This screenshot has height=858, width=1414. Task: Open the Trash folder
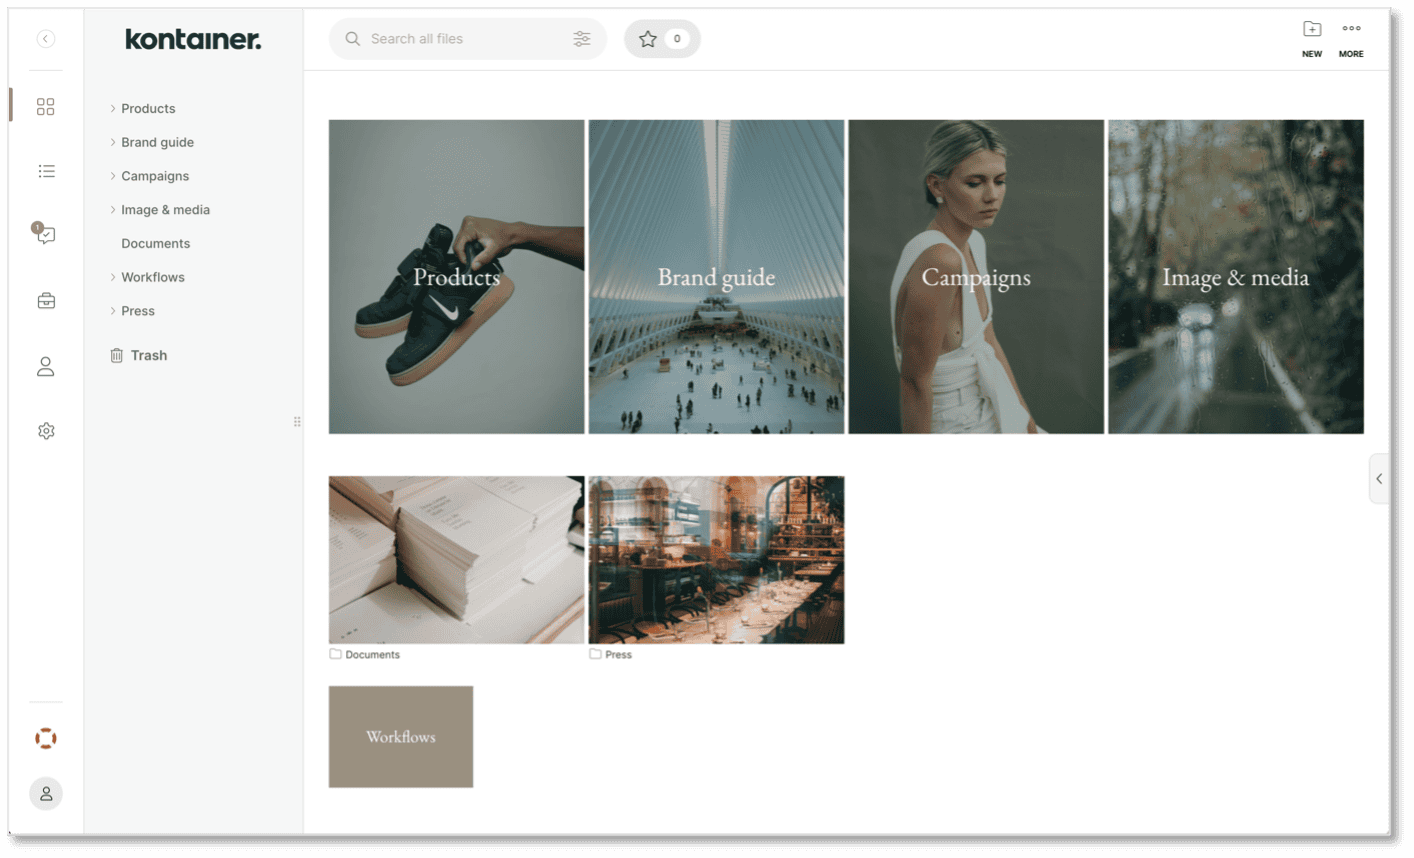[x=150, y=355]
